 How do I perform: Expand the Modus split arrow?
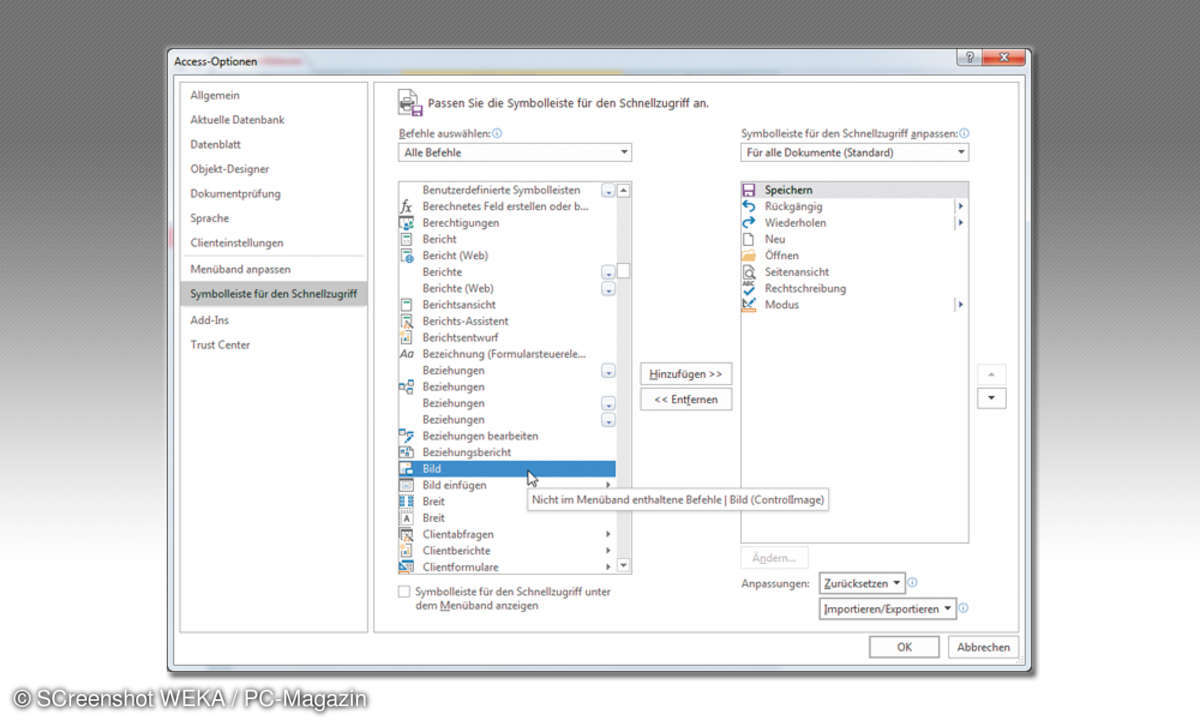coord(961,305)
